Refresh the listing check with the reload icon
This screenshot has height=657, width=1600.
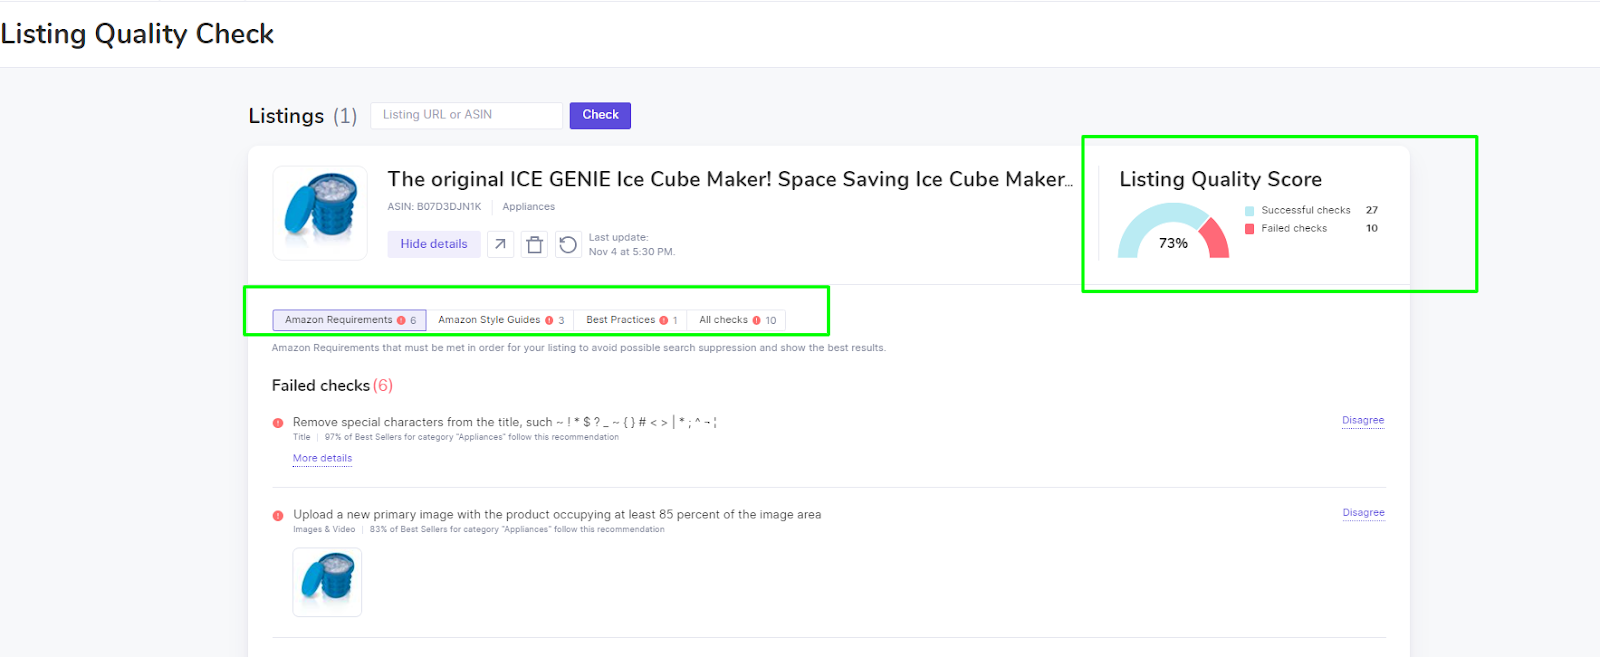coord(568,244)
